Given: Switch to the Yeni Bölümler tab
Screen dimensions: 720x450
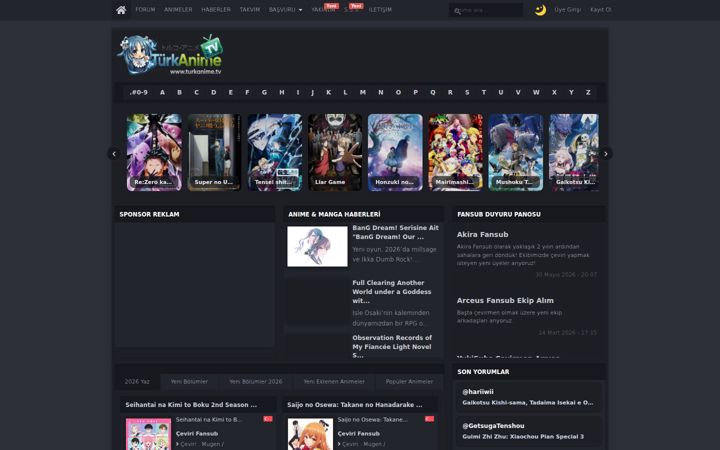Looking at the screenshot, I should [x=189, y=382].
